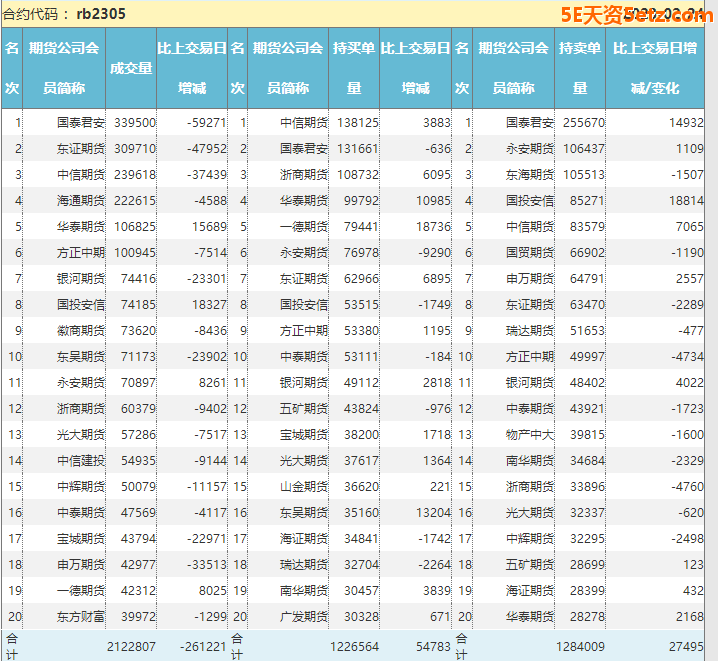
Task: Select volume value 100945 for 方正中期
Action: 135,253
